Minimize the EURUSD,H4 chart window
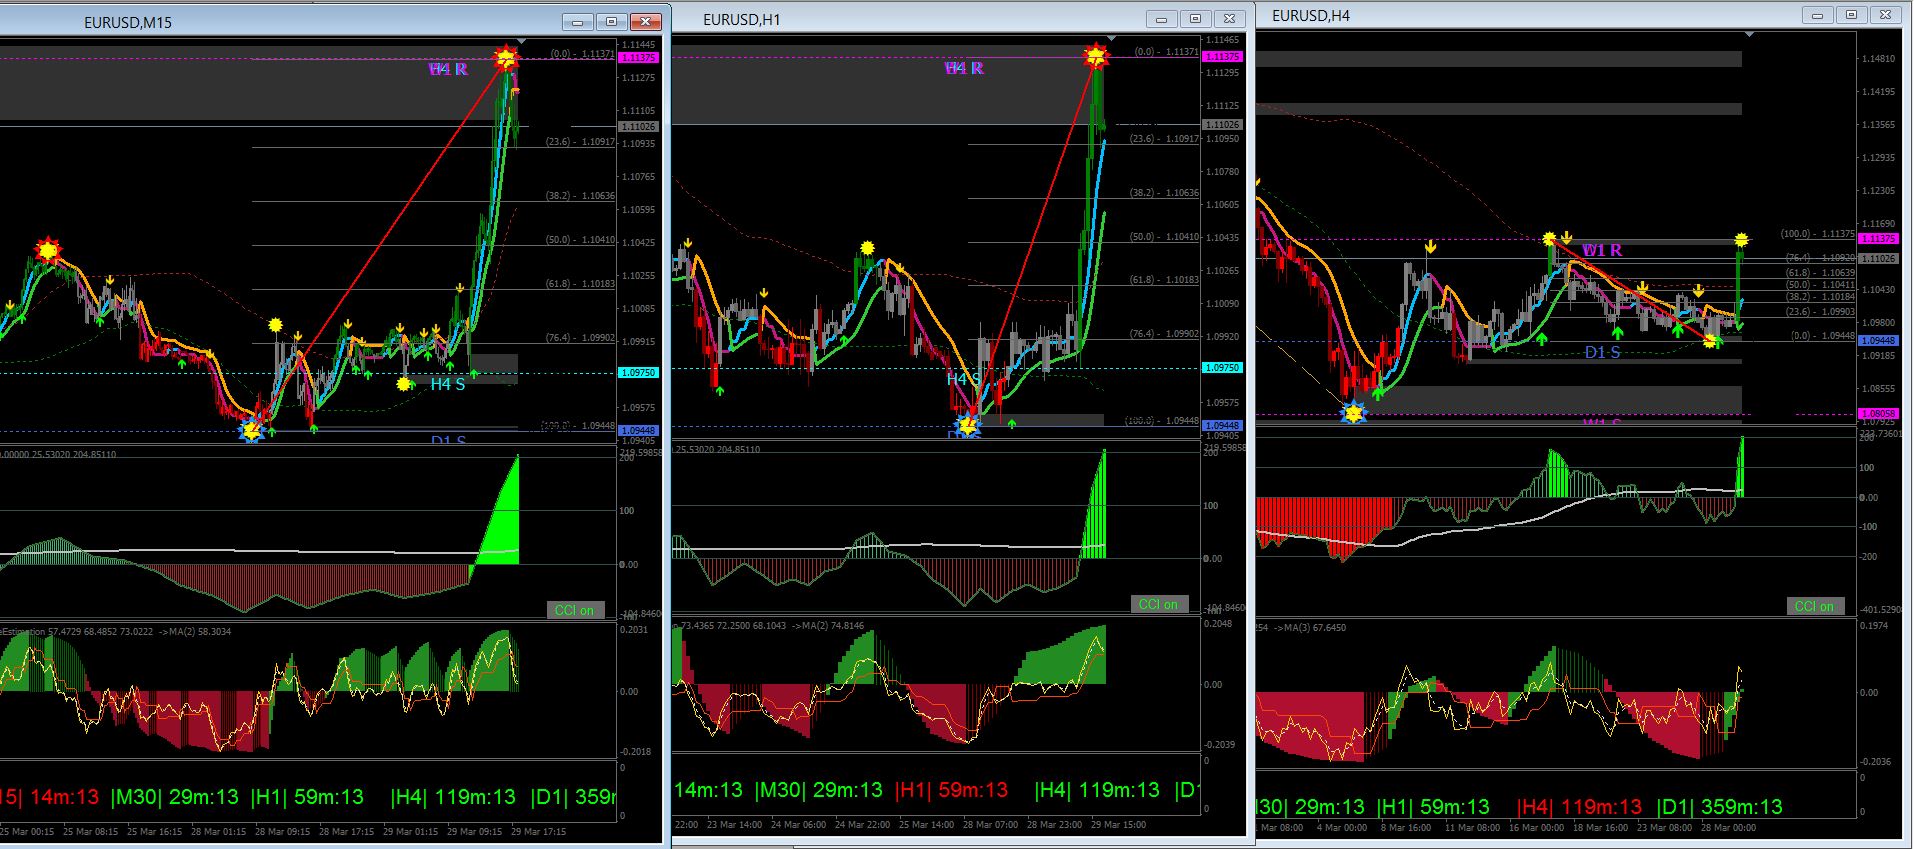The width and height of the screenshot is (1914, 849). pos(1818,15)
